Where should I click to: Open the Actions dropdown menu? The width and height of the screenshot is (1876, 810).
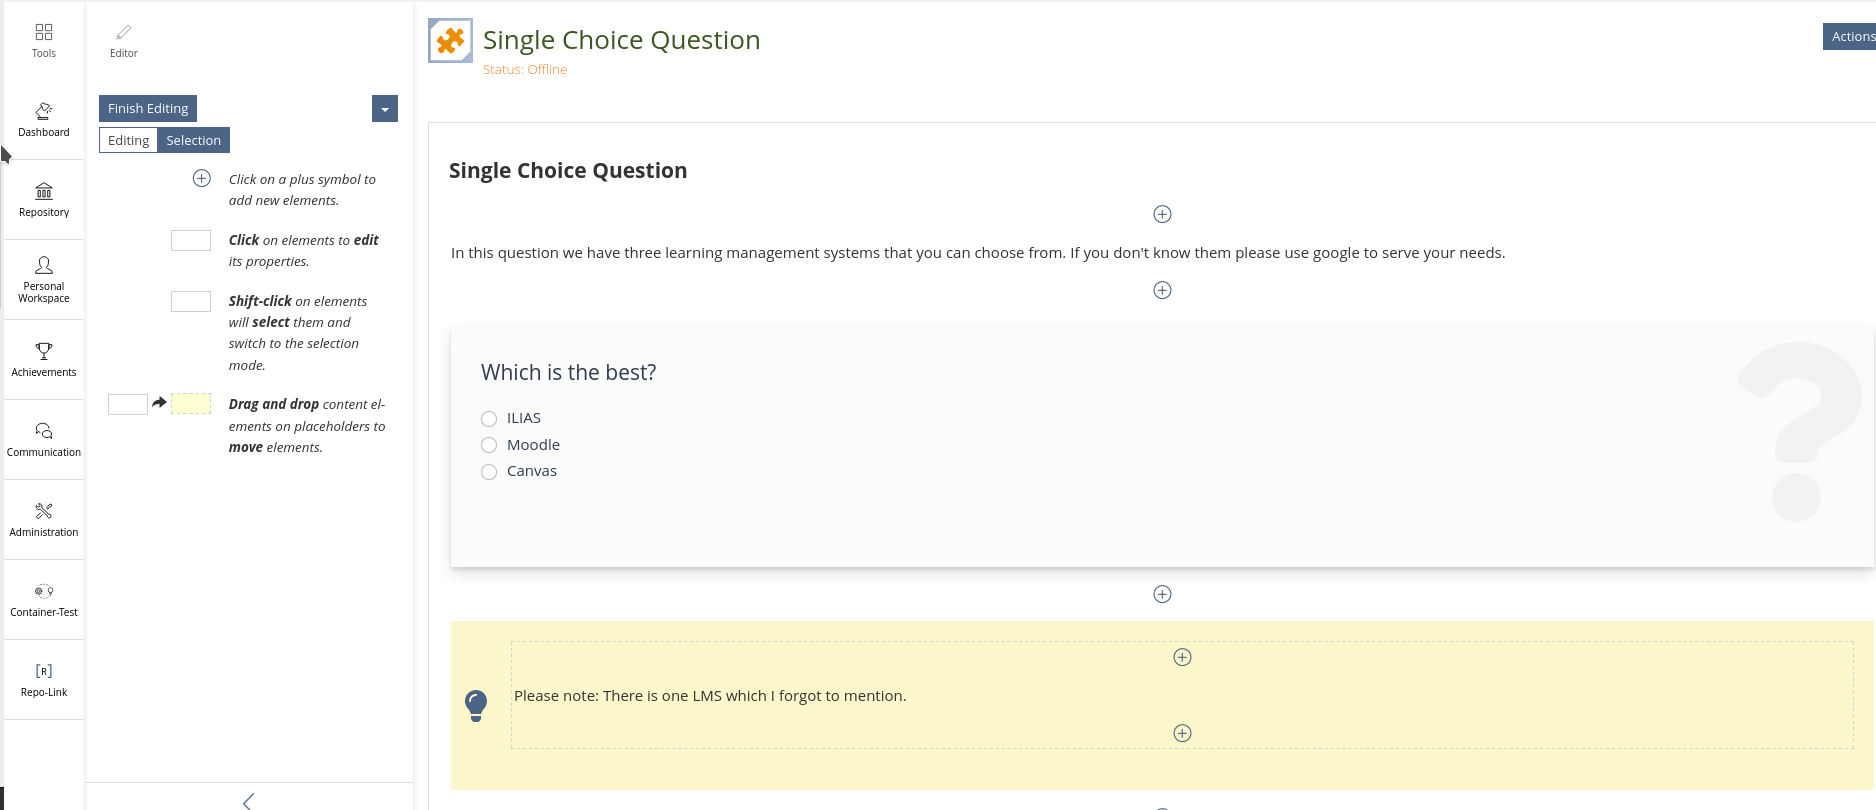[x=1851, y=36]
